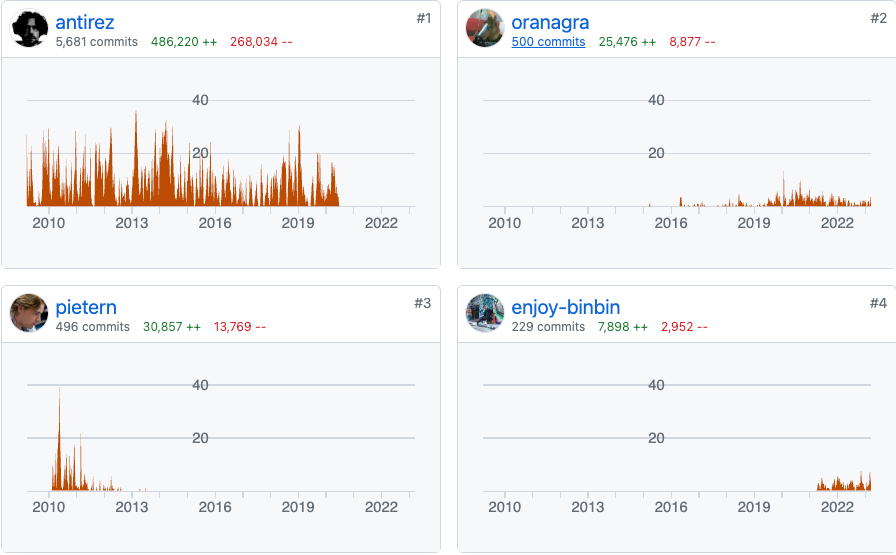Viewport: 896px width, 555px height.
Task: Click the 20 gridline label in oranagra's chart
Action: [x=656, y=153]
